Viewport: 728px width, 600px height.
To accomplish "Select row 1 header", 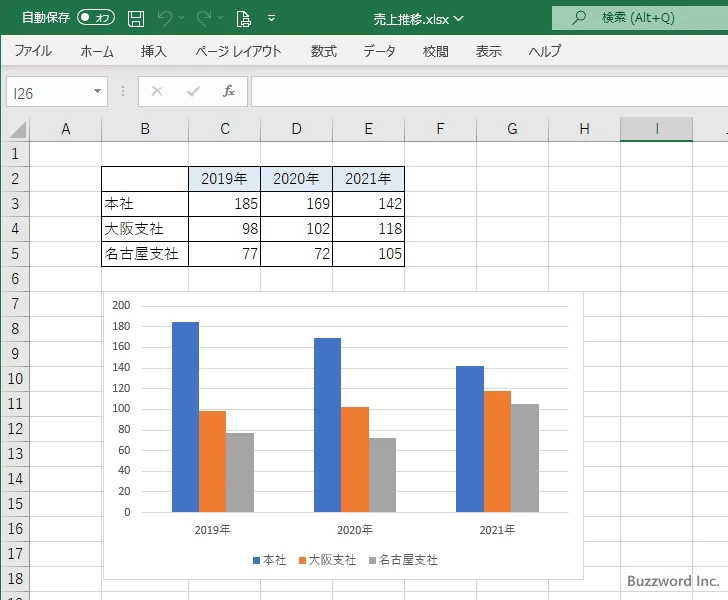I will (x=15, y=154).
